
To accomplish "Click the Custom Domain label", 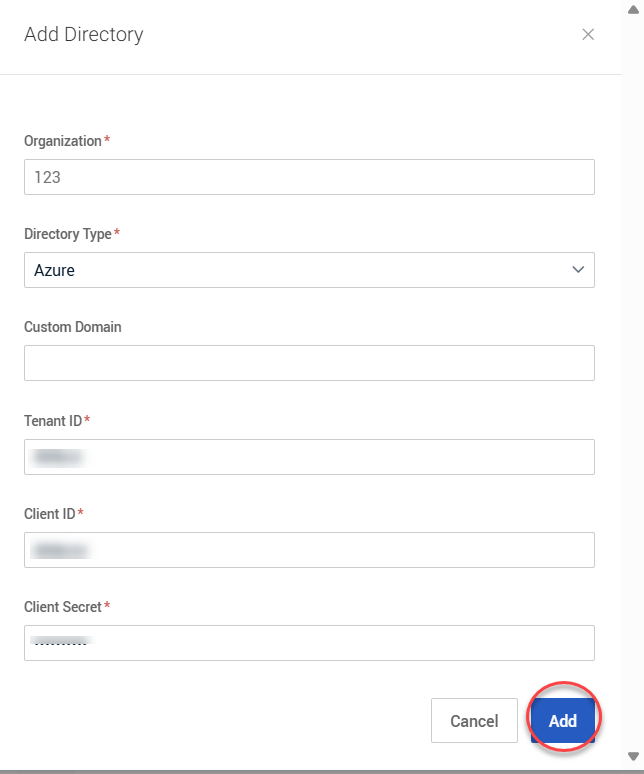I will pos(73,327).
